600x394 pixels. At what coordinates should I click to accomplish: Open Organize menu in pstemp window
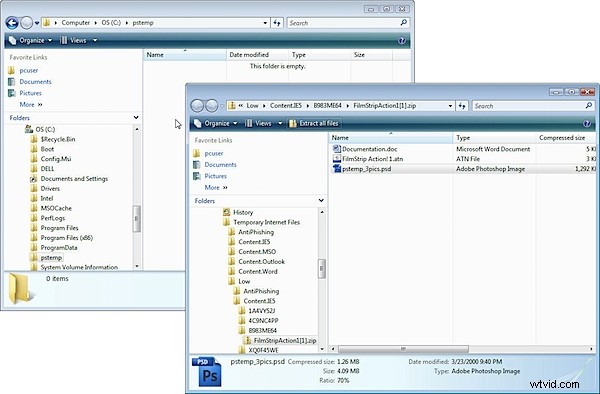[x=31, y=41]
